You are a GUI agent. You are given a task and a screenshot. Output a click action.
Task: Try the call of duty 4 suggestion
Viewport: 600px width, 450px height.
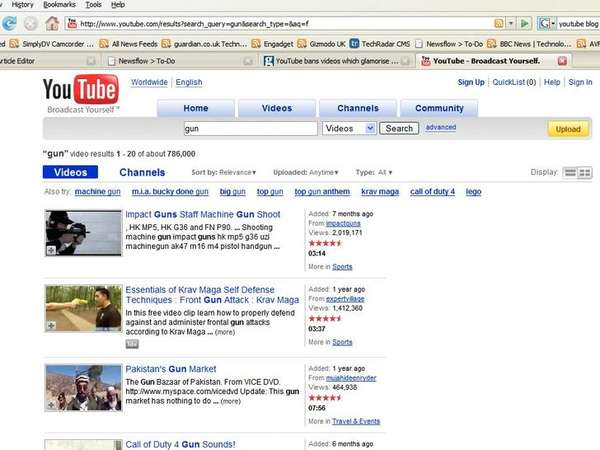coord(432,192)
